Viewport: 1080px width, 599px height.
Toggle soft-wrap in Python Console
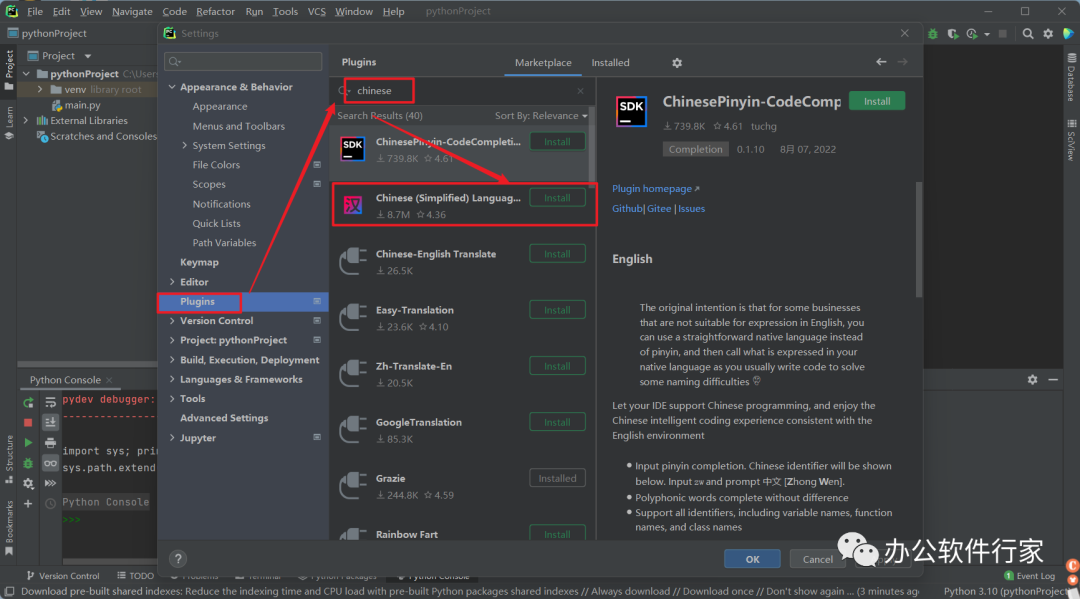click(50, 403)
